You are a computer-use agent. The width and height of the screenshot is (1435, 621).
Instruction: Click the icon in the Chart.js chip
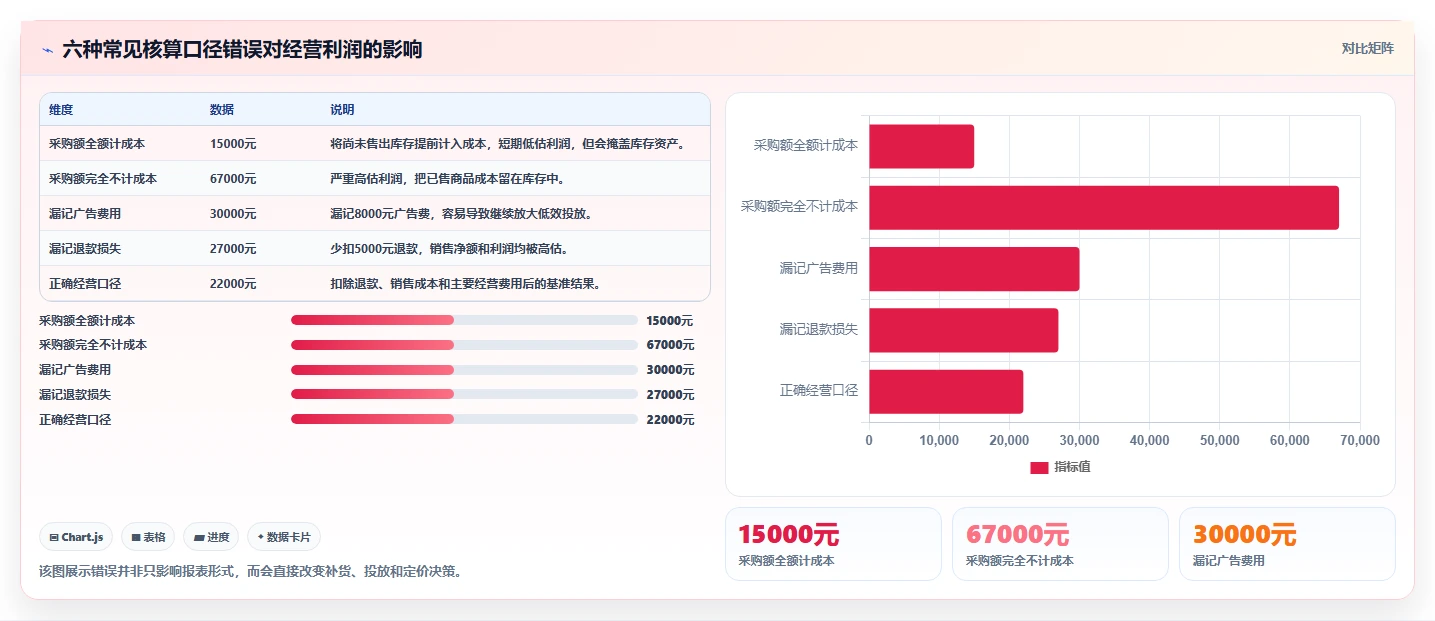coord(54,537)
